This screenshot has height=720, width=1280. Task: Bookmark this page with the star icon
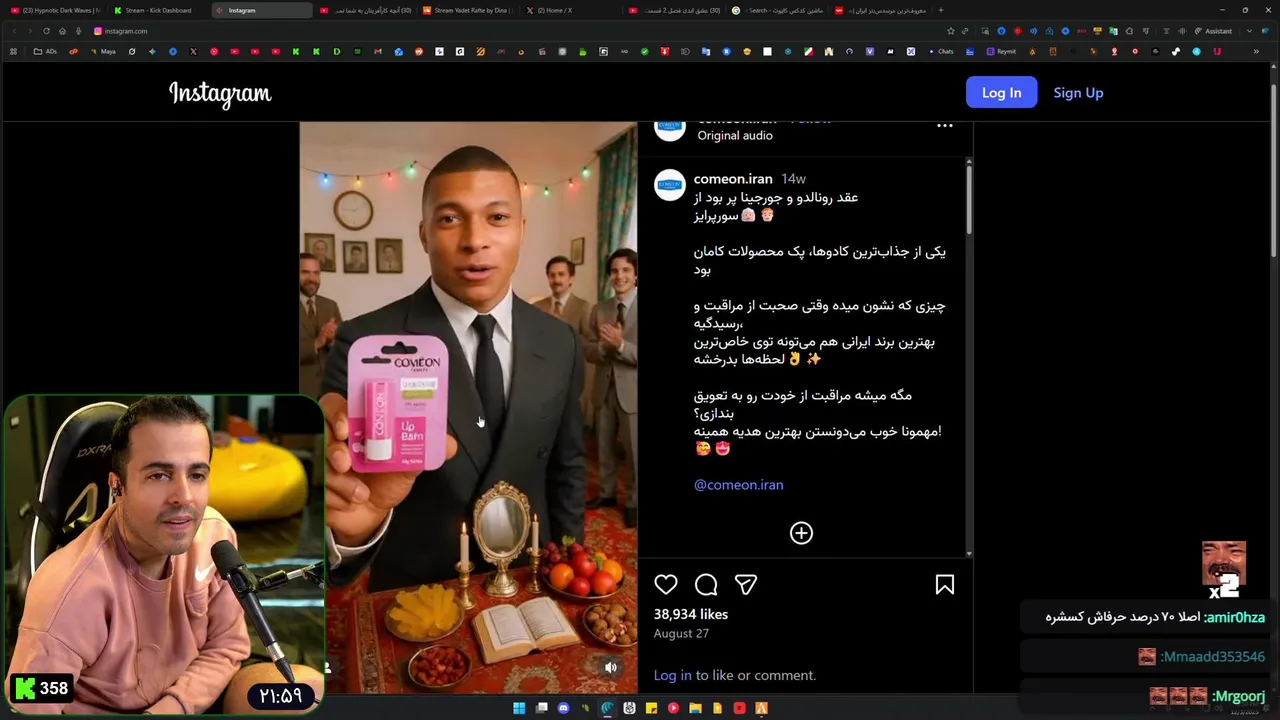(x=950, y=31)
